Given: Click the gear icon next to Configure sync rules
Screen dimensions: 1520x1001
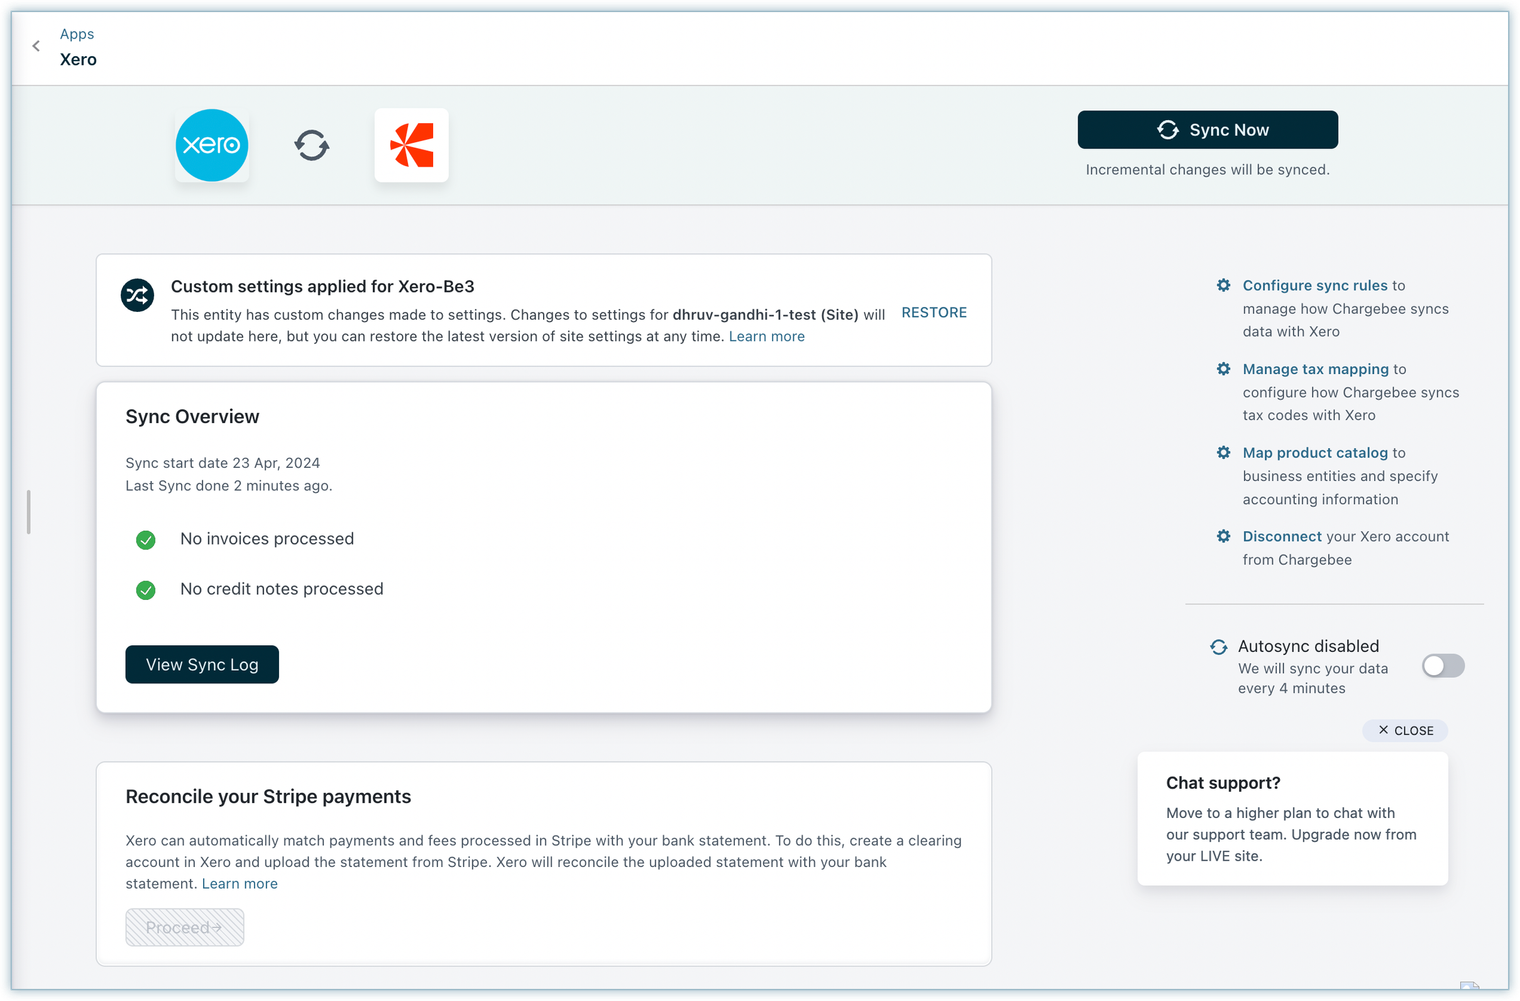Looking at the screenshot, I should [x=1223, y=286].
